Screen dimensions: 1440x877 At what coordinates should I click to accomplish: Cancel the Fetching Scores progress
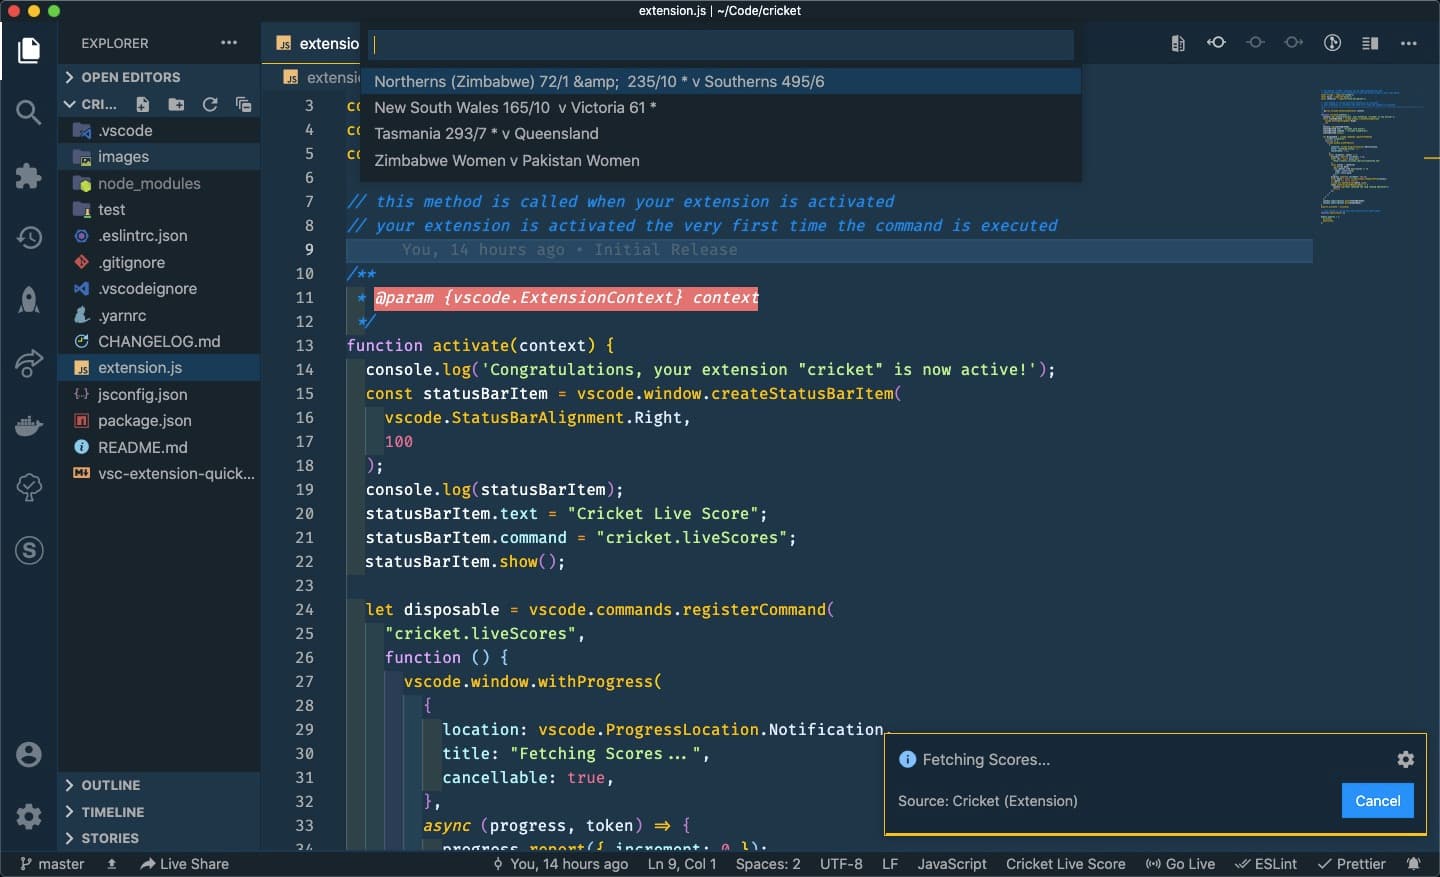point(1377,800)
